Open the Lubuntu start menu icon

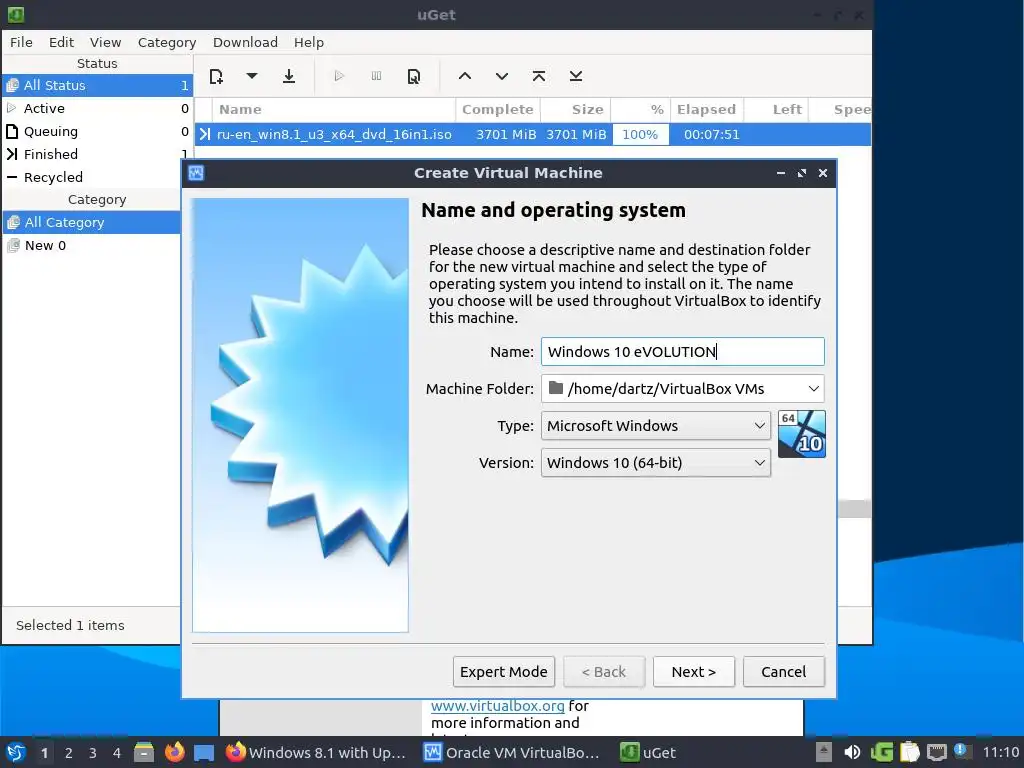pyautogui.click(x=16, y=752)
